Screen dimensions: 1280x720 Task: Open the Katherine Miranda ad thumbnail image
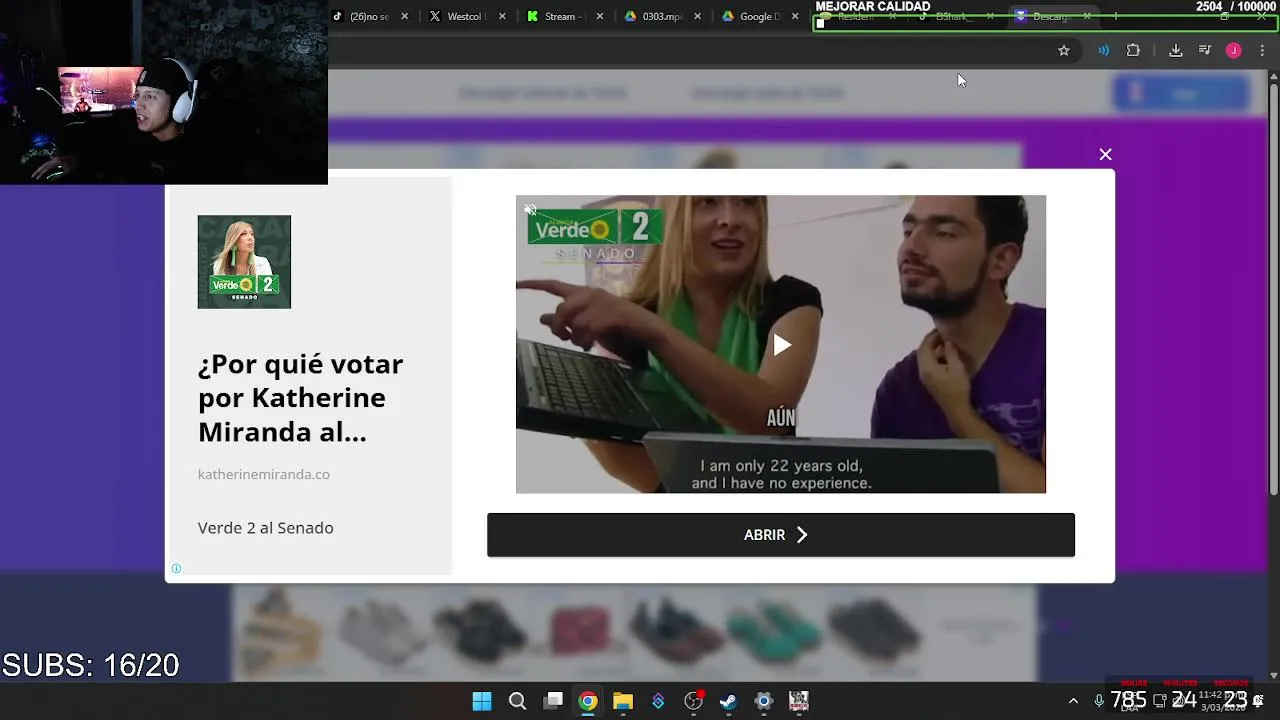click(244, 262)
